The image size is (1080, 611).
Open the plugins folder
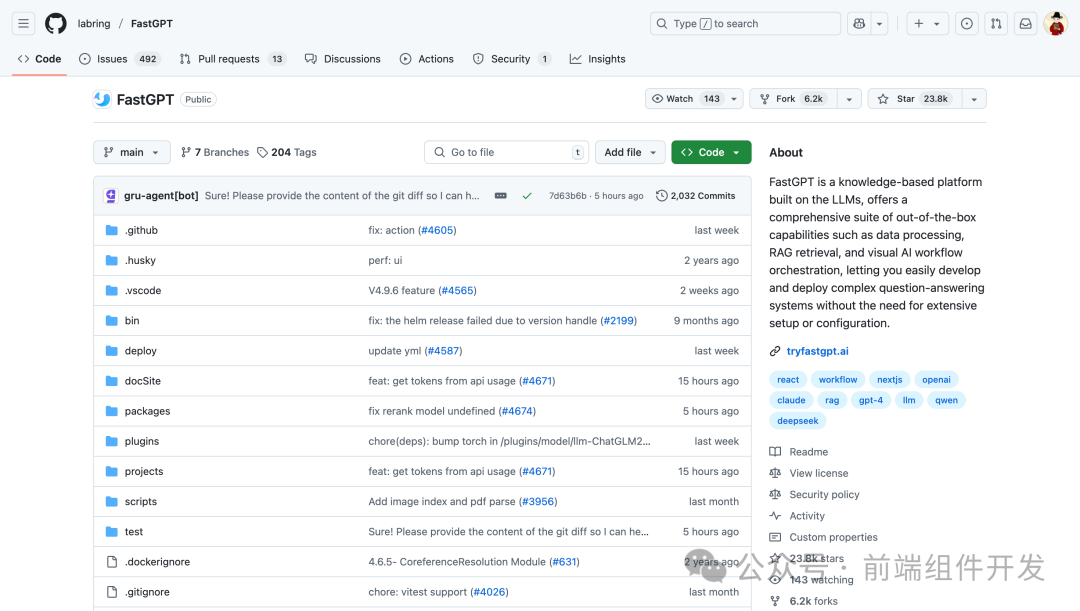click(x=142, y=442)
